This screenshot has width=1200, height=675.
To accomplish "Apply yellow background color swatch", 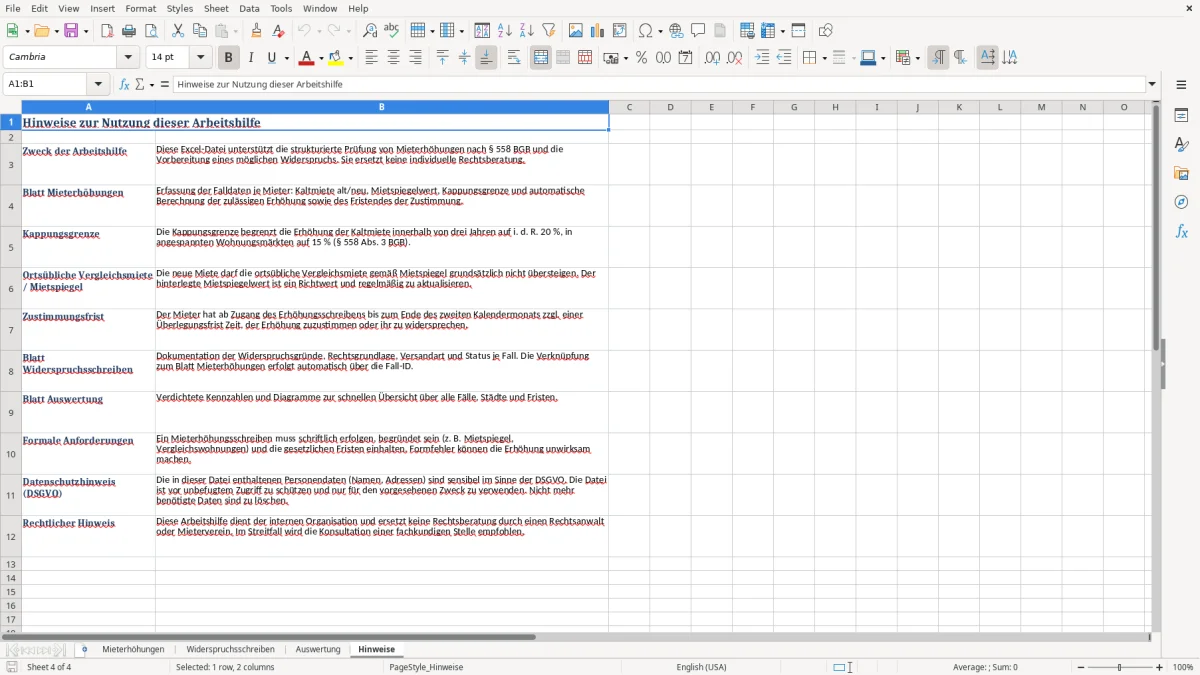I will [x=336, y=58].
